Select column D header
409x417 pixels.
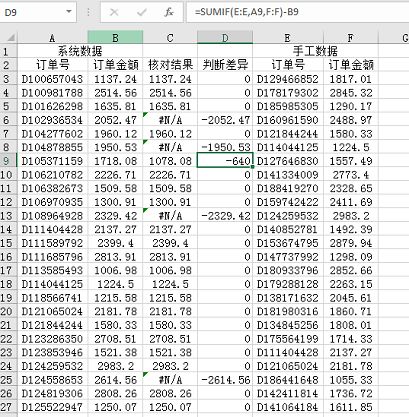click(x=225, y=37)
